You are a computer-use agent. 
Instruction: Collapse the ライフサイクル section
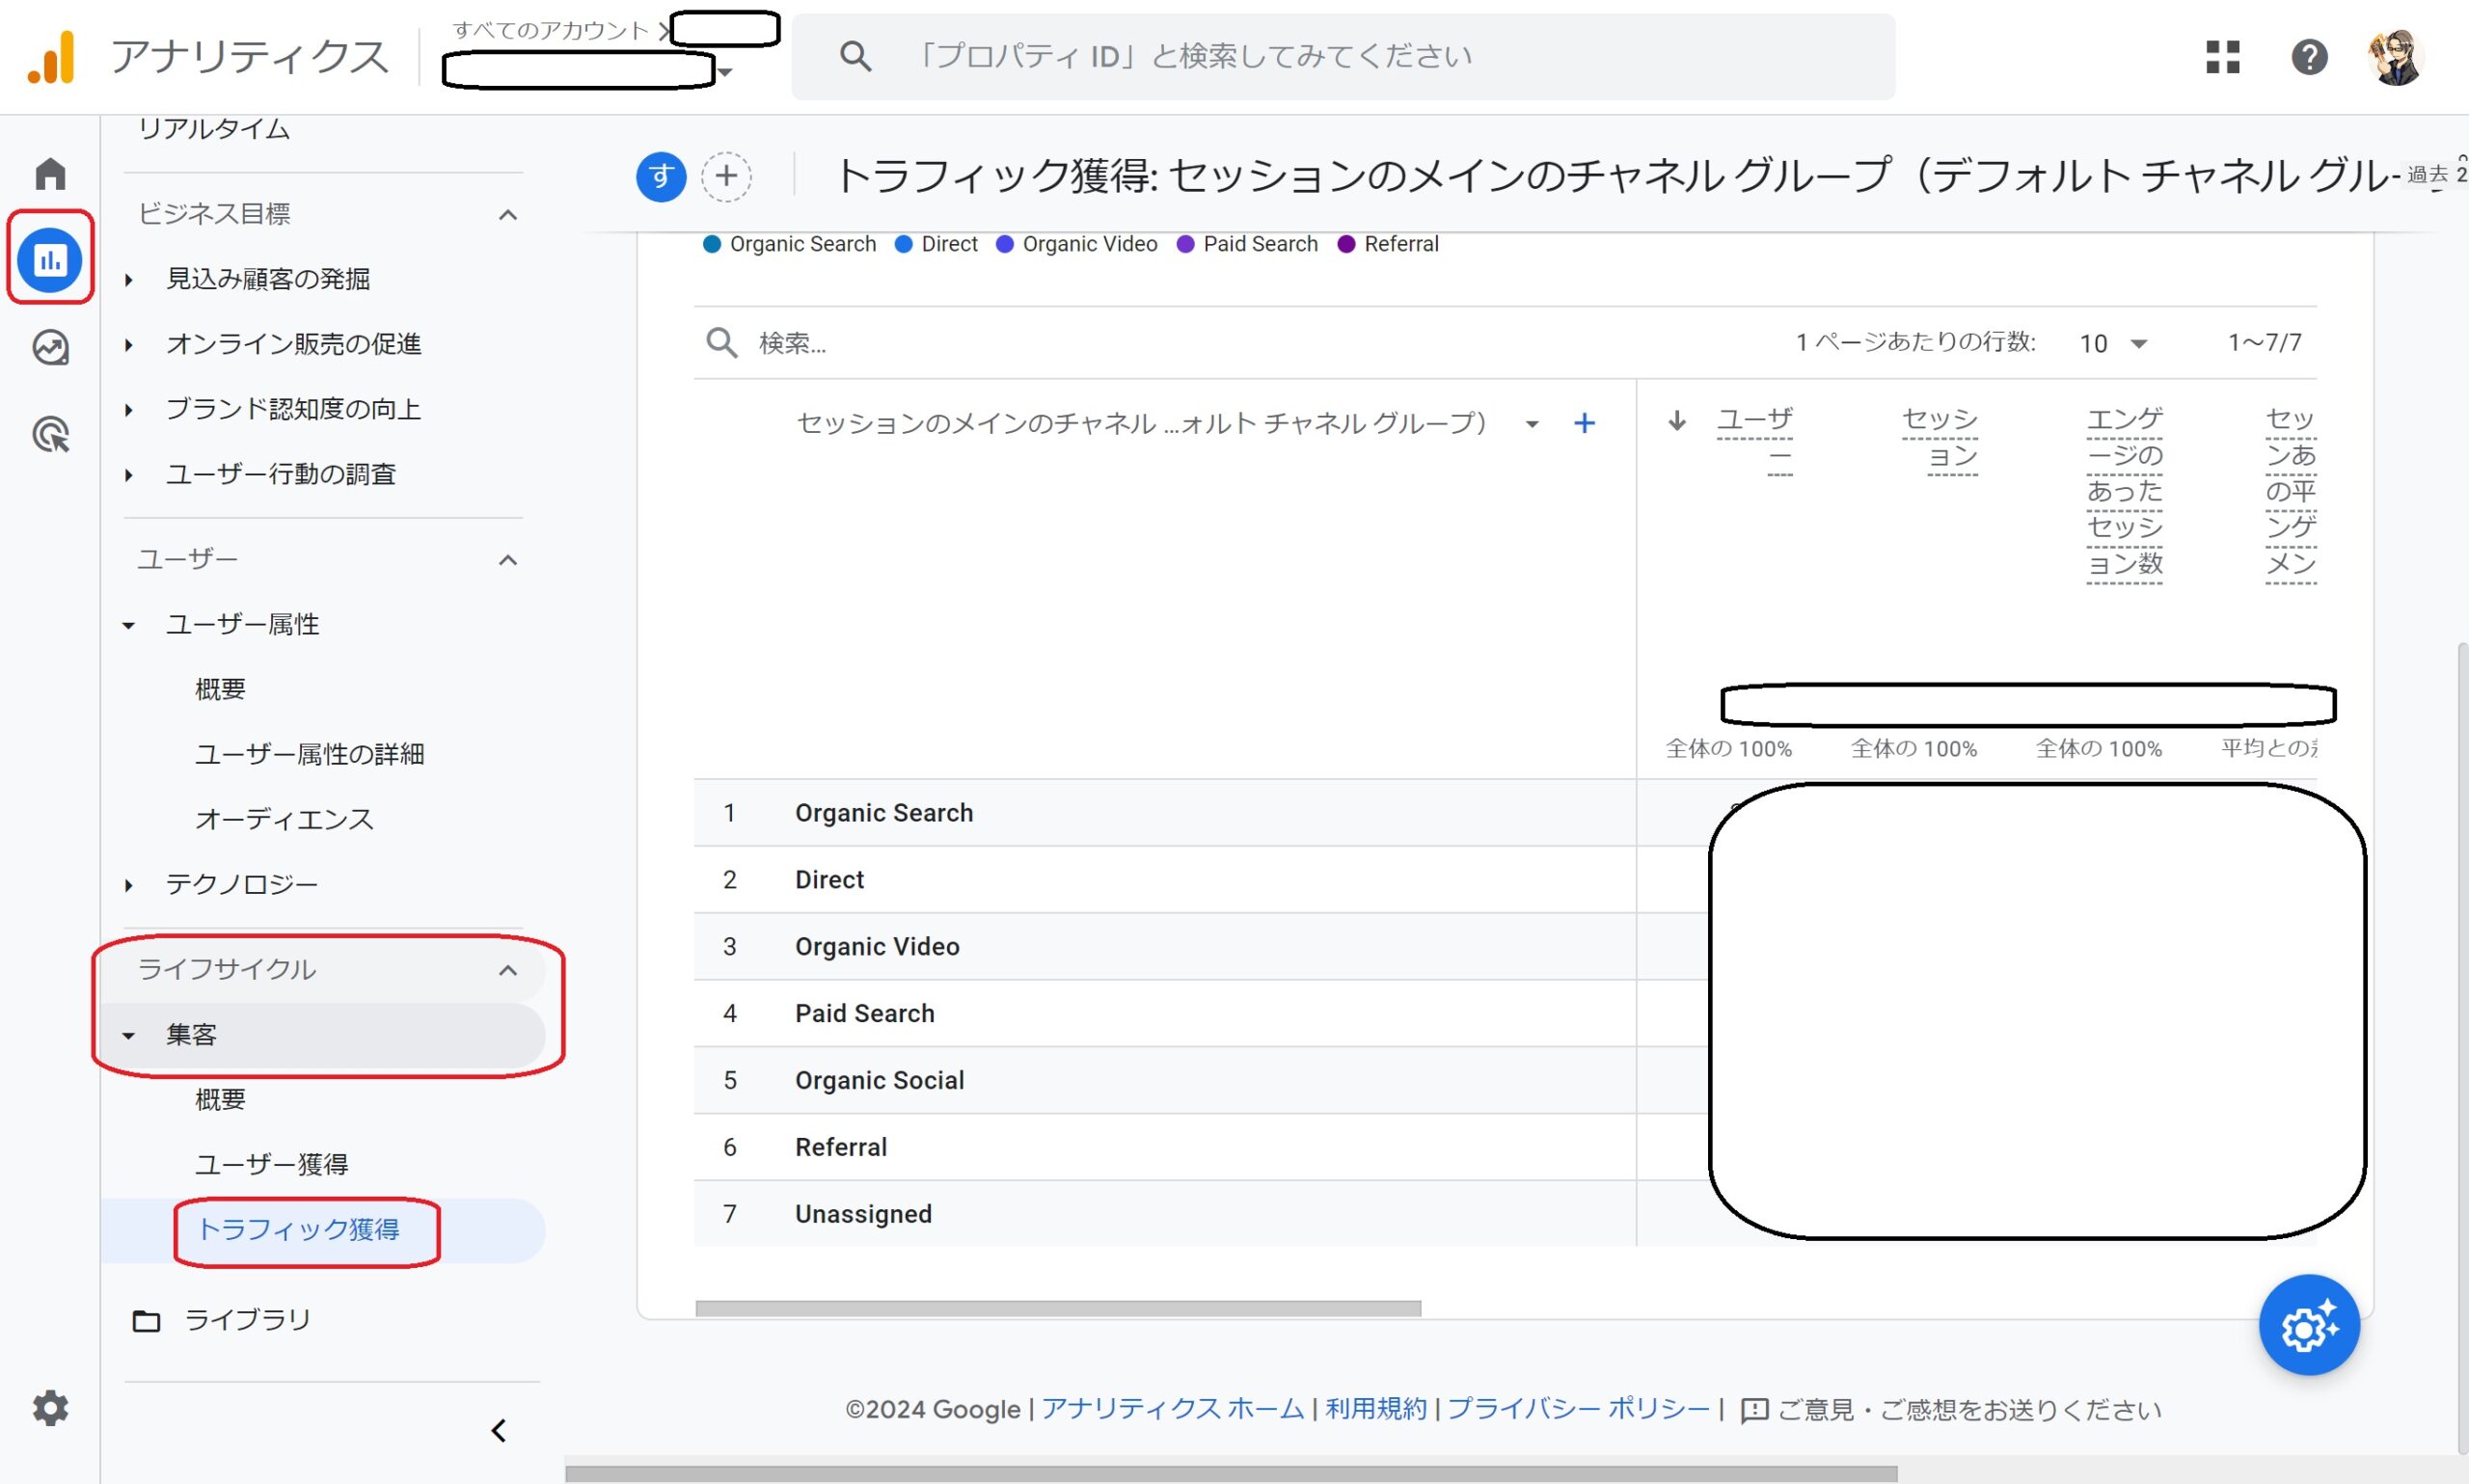(x=508, y=970)
